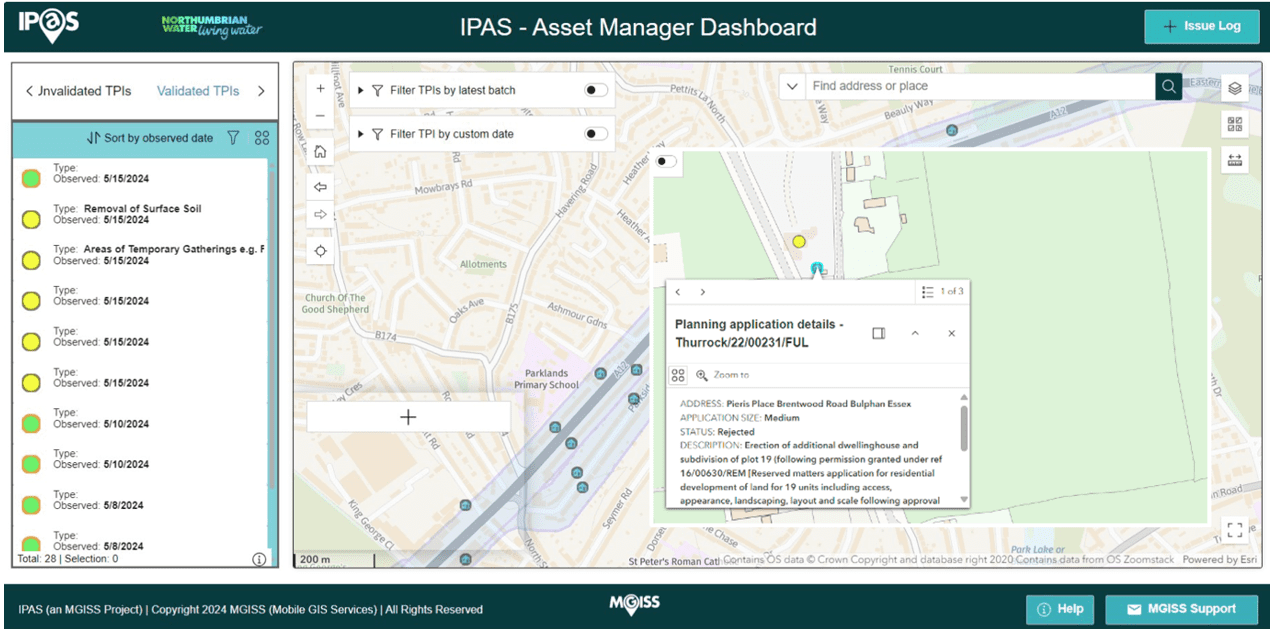Open the basemap gallery grid icon

pyautogui.click(x=1235, y=123)
